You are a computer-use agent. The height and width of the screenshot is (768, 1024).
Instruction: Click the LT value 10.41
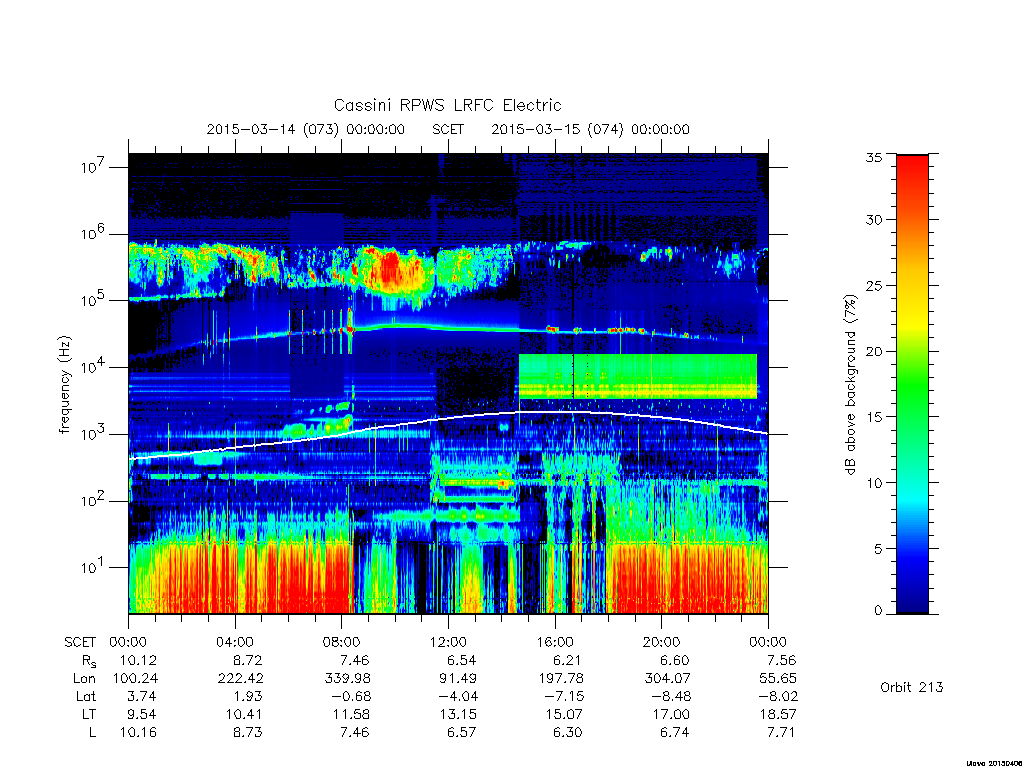(244, 714)
